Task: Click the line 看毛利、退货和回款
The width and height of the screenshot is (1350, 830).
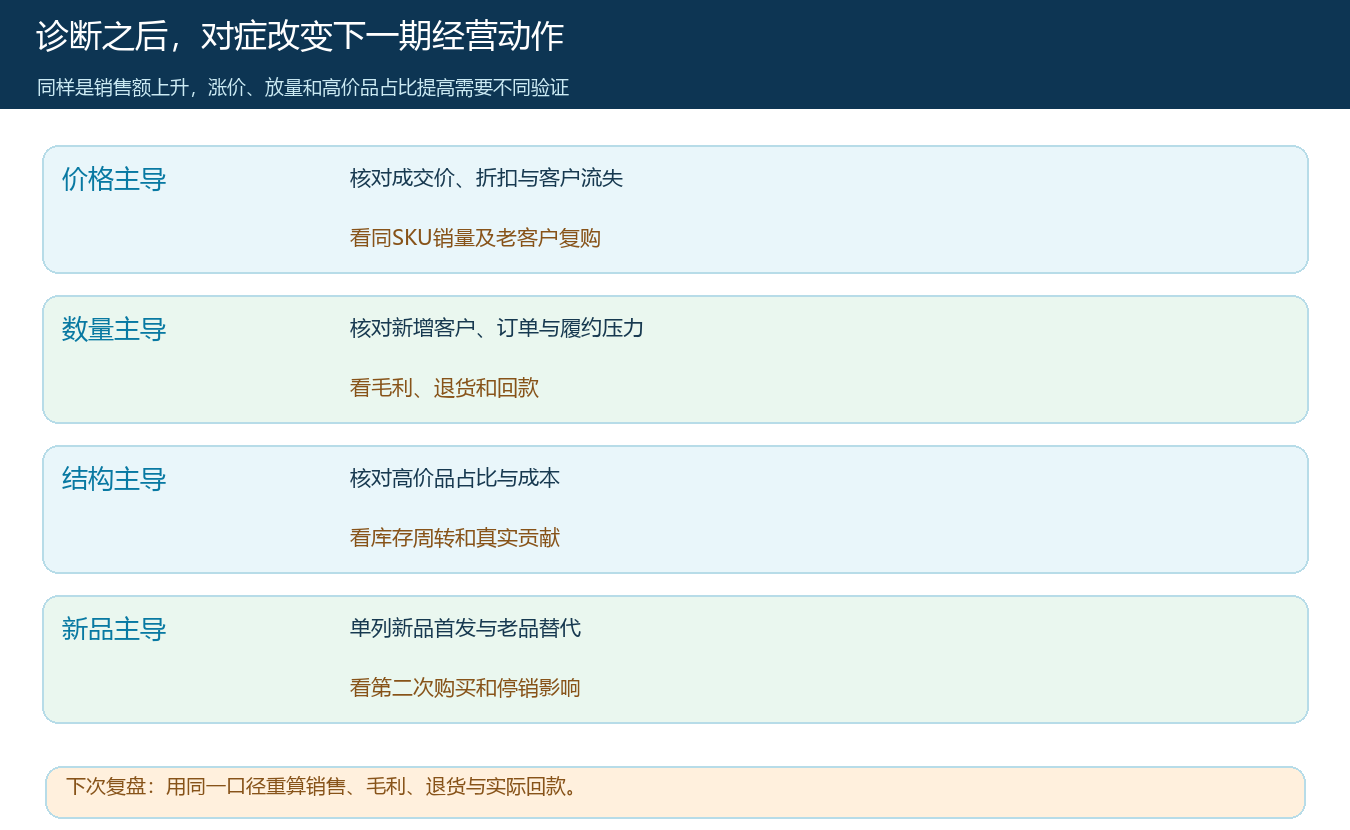Action: tap(444, 388)
